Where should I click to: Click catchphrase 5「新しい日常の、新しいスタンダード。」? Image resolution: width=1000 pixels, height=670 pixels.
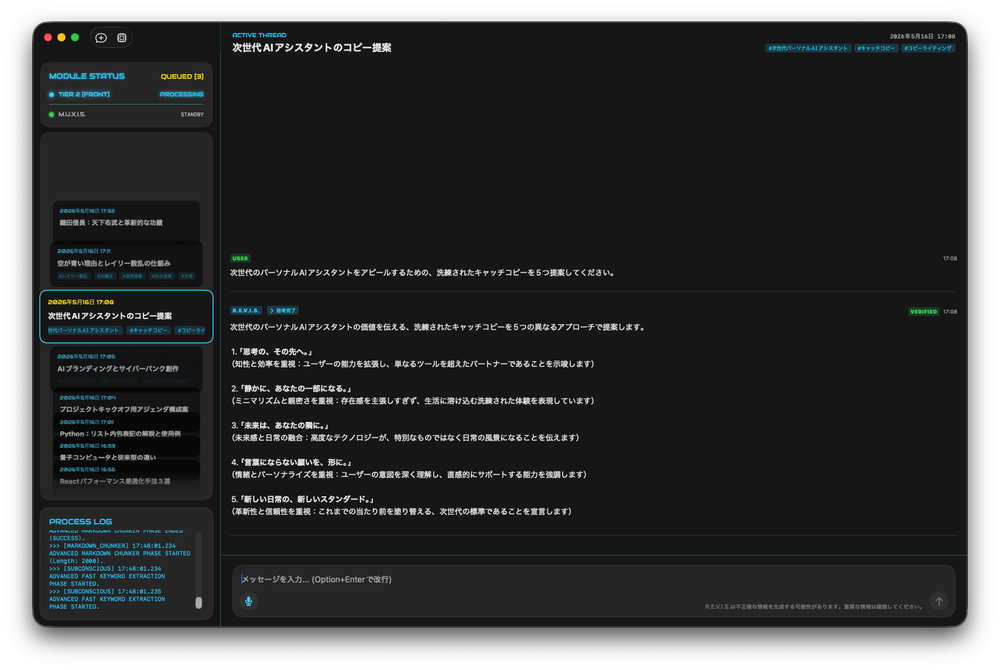coord(303,500)
